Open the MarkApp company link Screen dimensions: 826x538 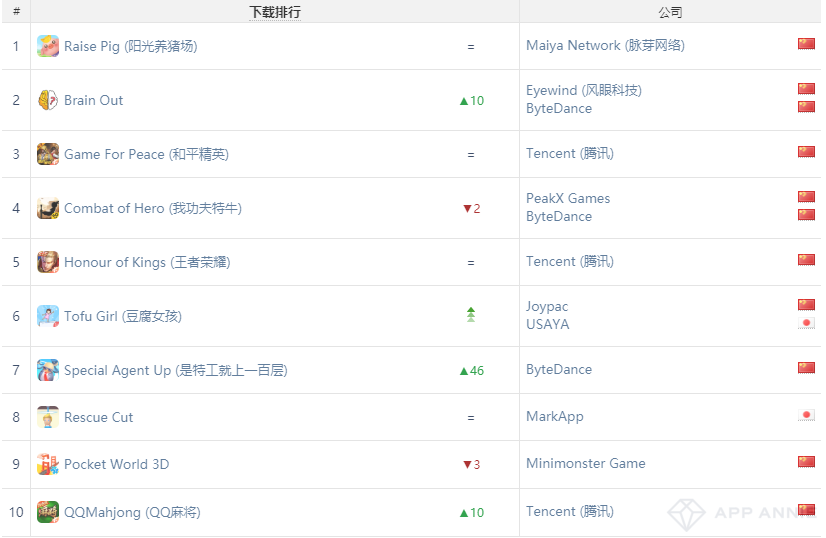coord(555,417)
